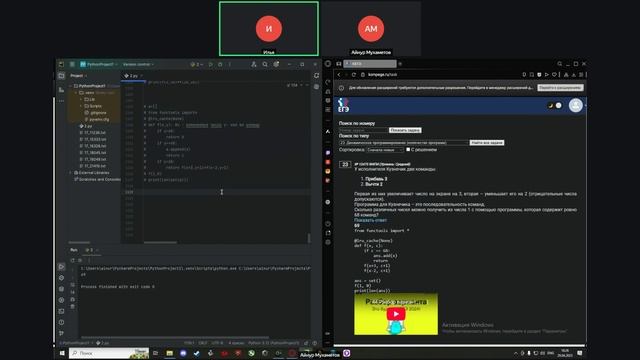Select the browser tab in Opera window
The width and height of the screenshot is (640, 360).
(x=369, y=64)
